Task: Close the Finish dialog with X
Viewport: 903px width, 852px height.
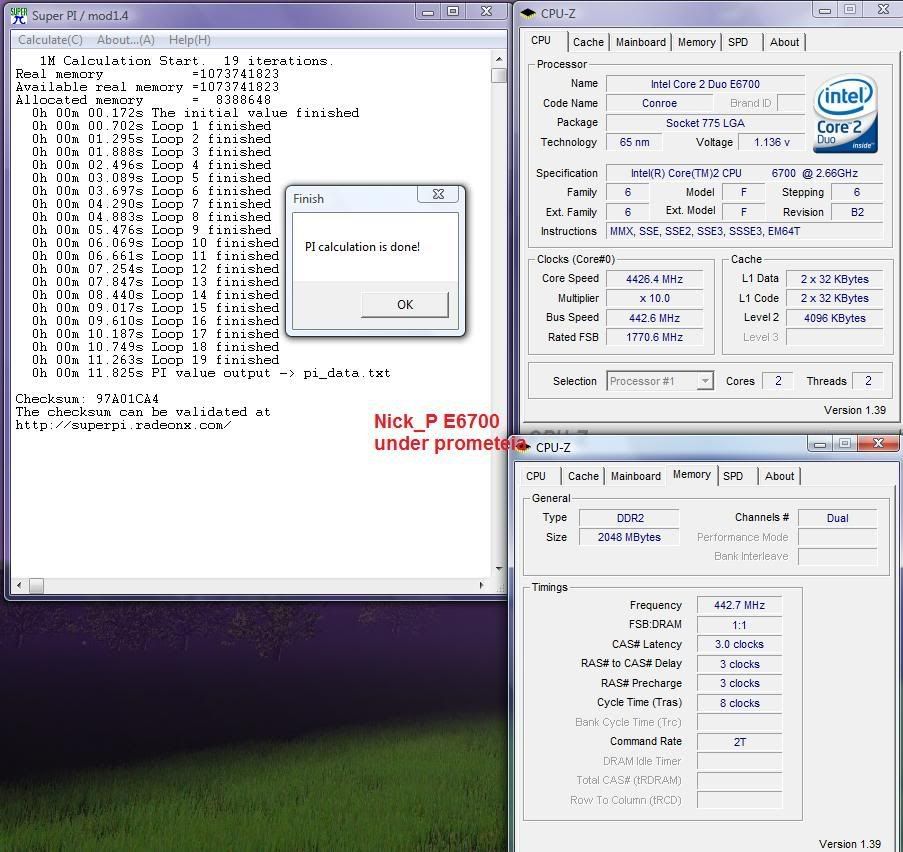Action: tap(438, 196)
